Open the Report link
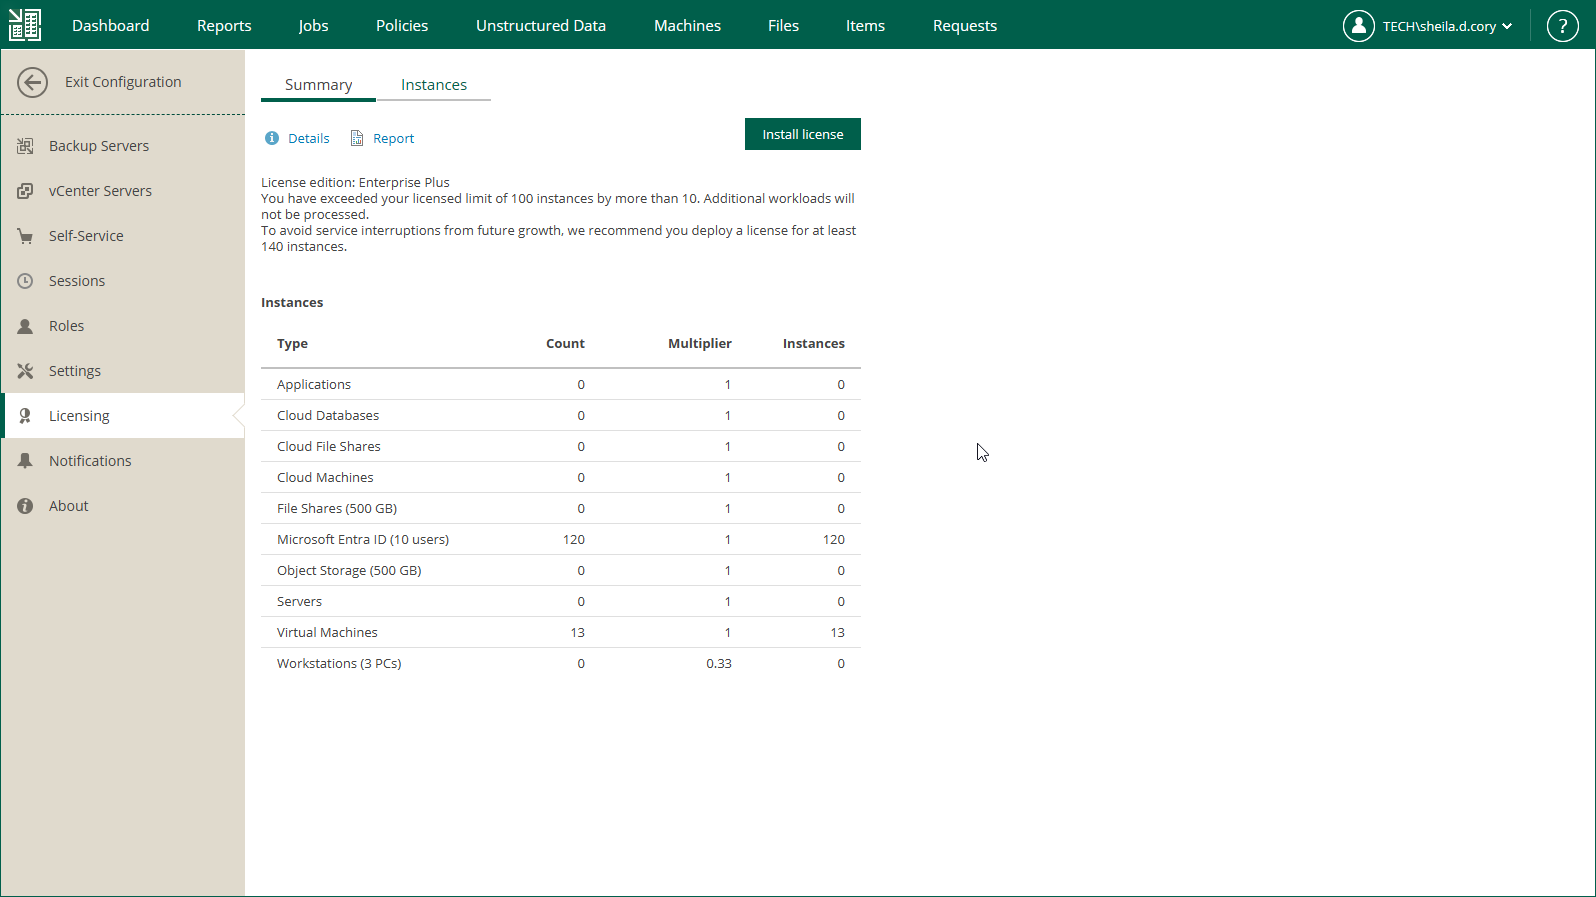This screenshot has width=1596, height=897. tap(393, 139)
